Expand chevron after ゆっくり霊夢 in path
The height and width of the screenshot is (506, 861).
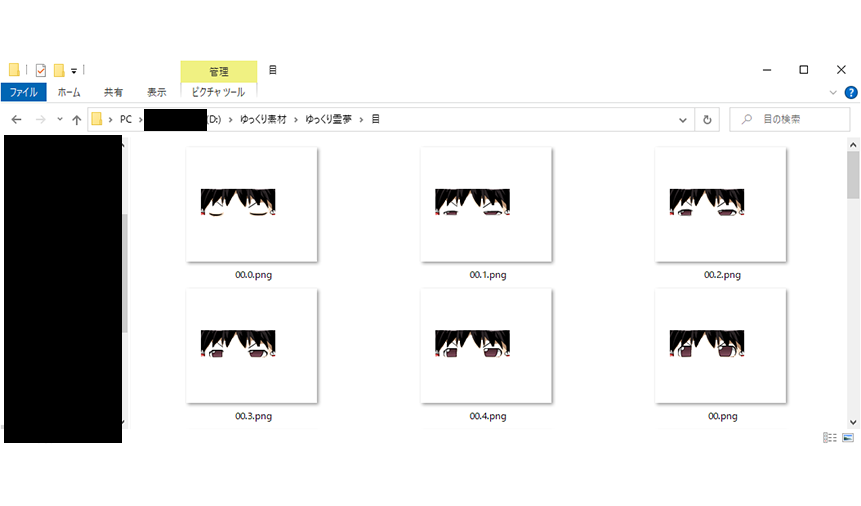(361, 120)
